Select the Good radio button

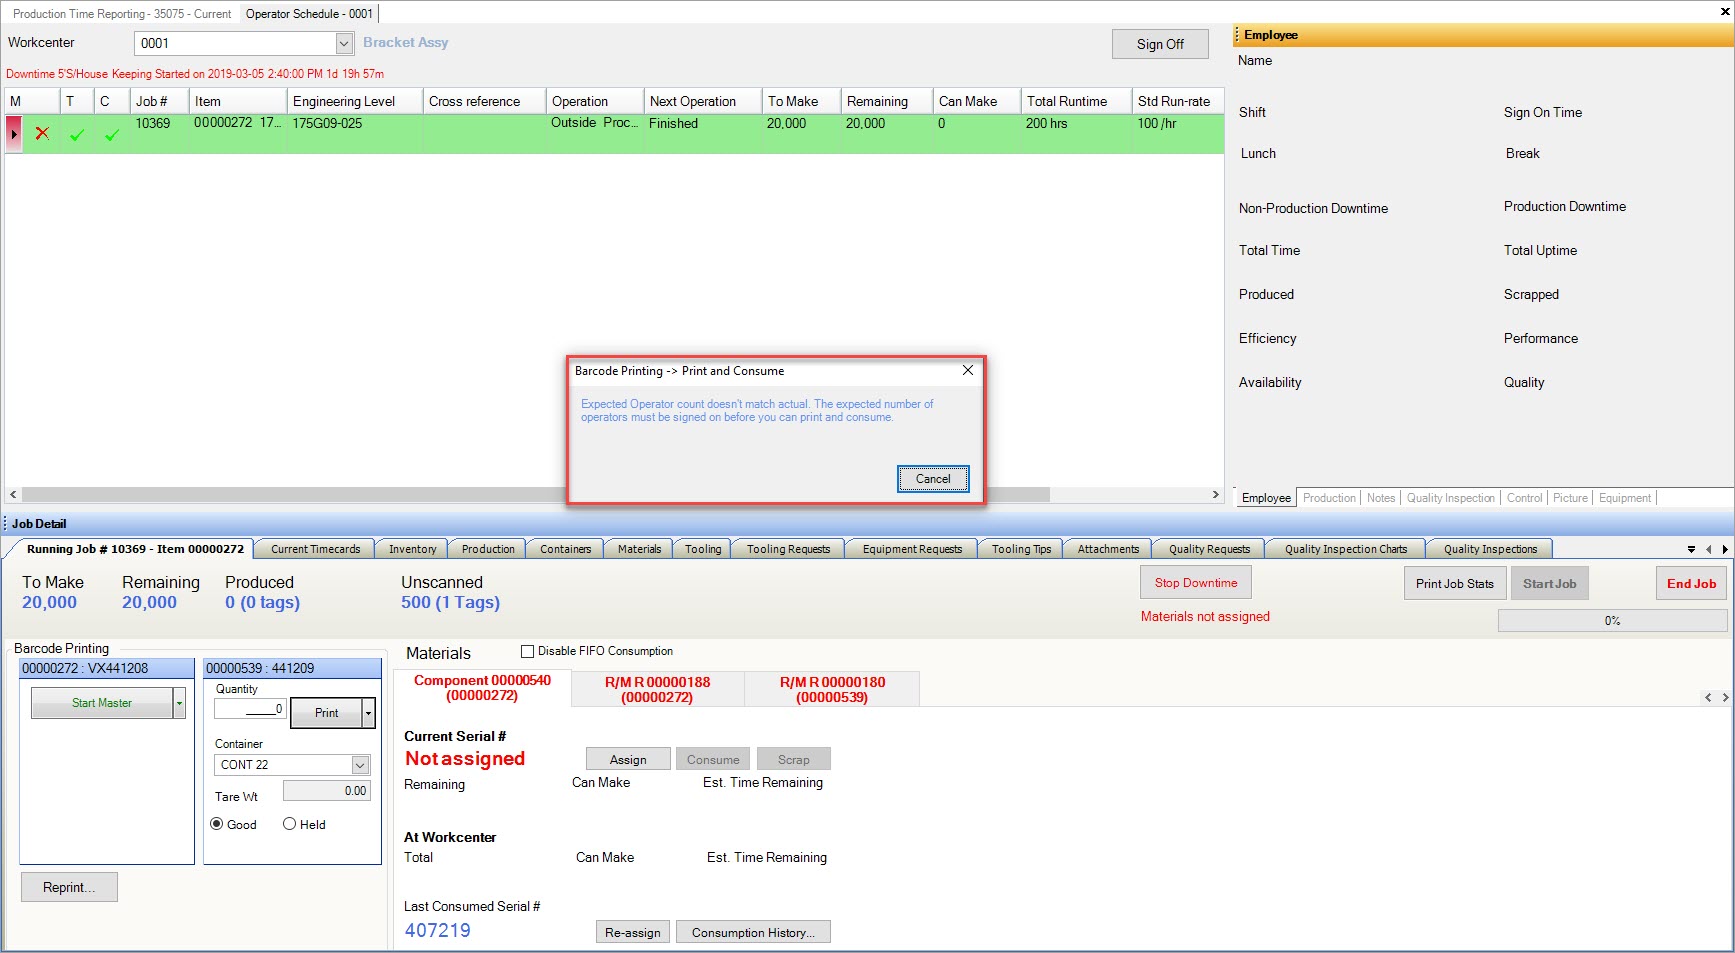[x=217, y=824]
